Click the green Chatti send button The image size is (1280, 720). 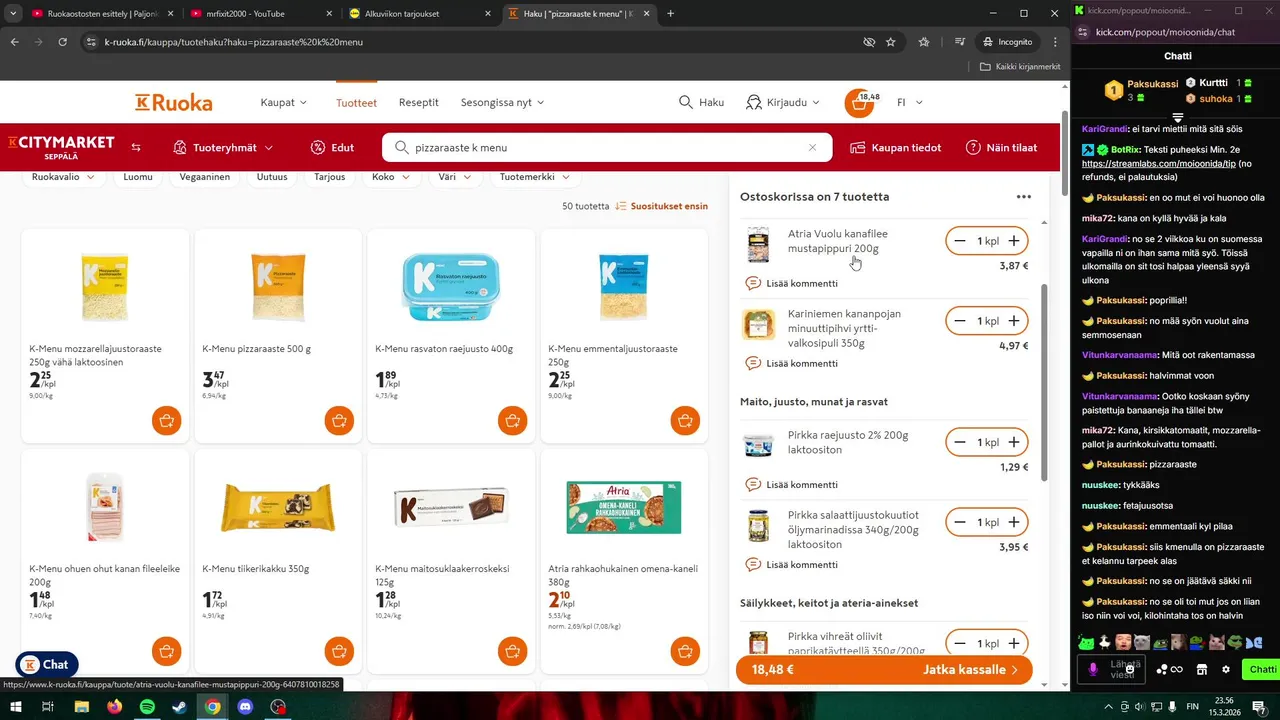[1260, 669]
